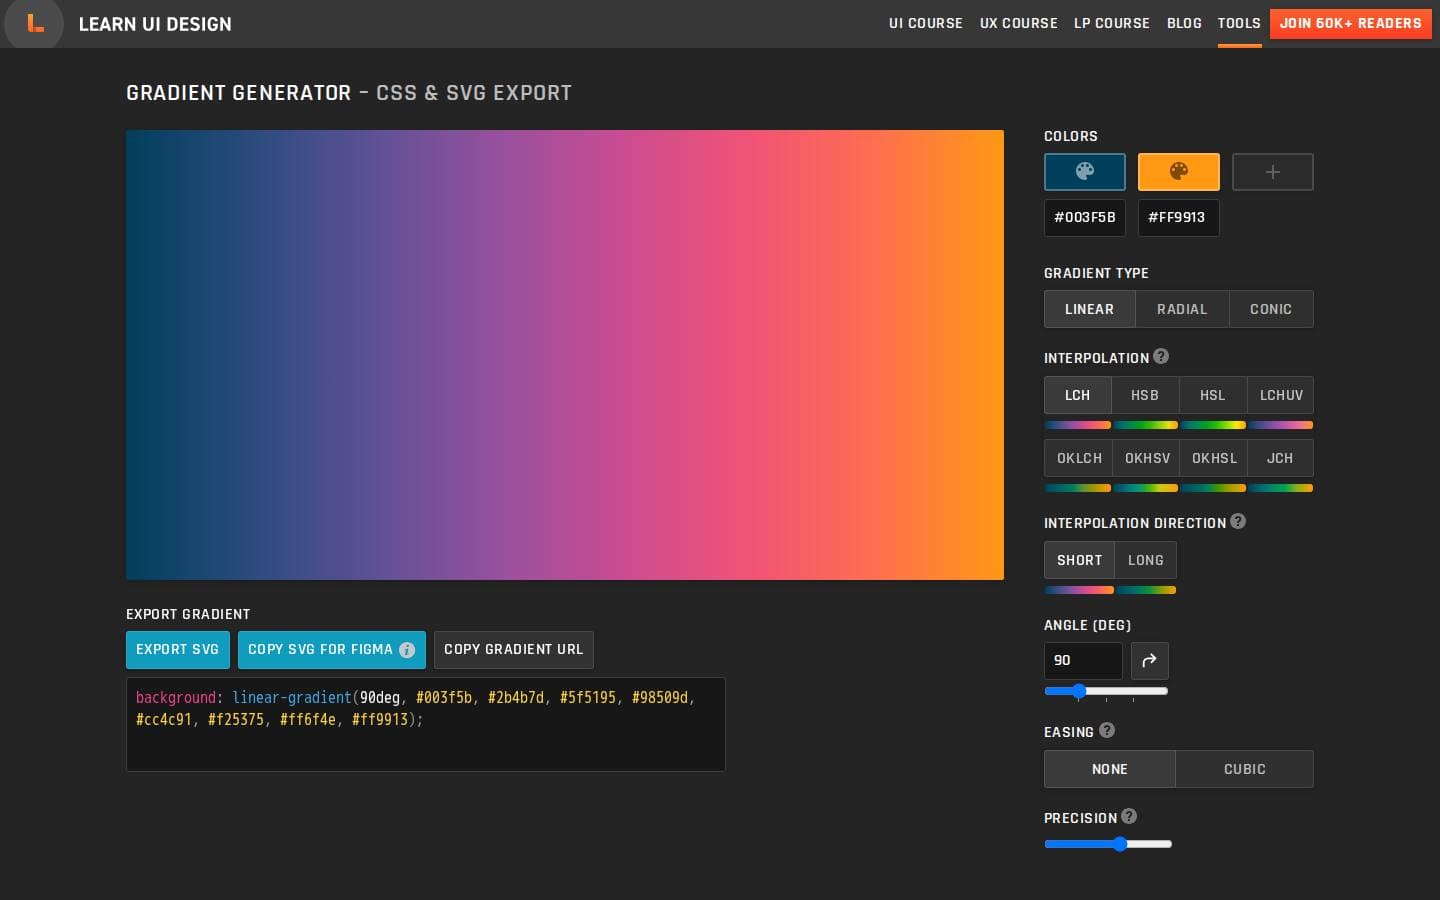Set interpolation direction to Long
The width and height of the screenshot is (1440, 900).
[x=1146, y=560]
